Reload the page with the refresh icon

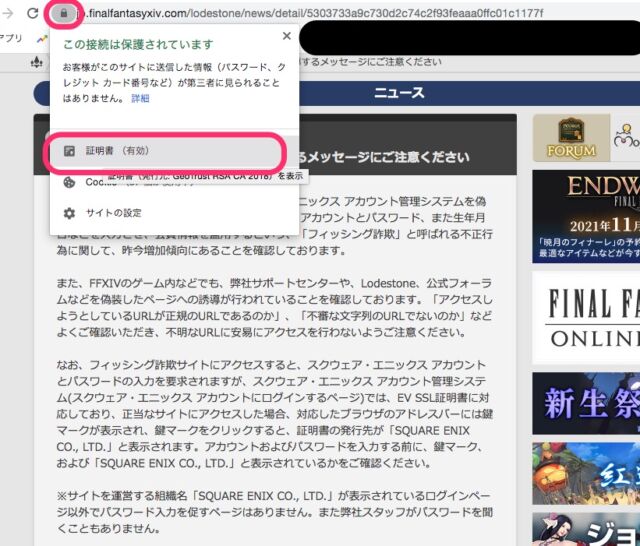(34, 14)
